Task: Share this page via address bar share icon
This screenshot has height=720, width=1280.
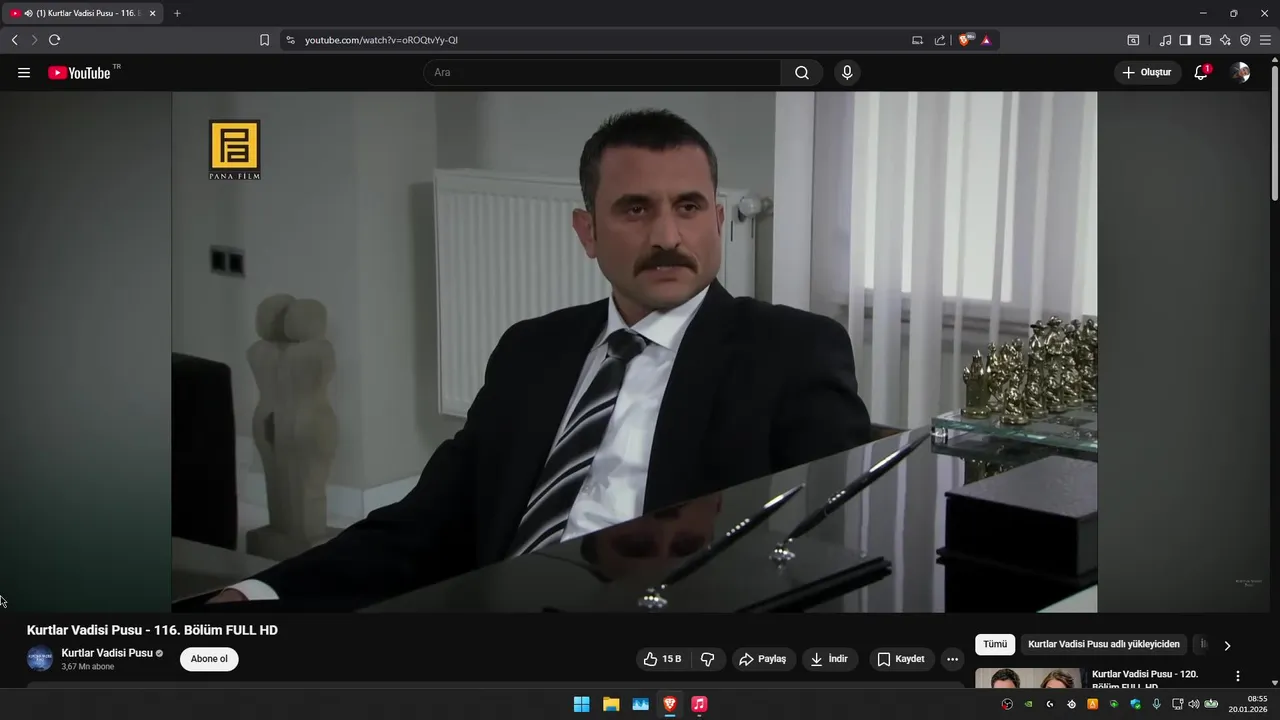Action: point(940,40)
